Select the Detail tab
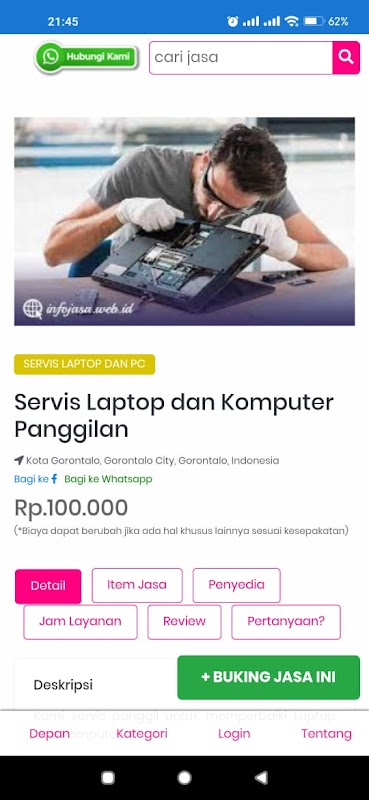Image resolution: width=369 pixels, height=800 pixels. pos(48,586)
